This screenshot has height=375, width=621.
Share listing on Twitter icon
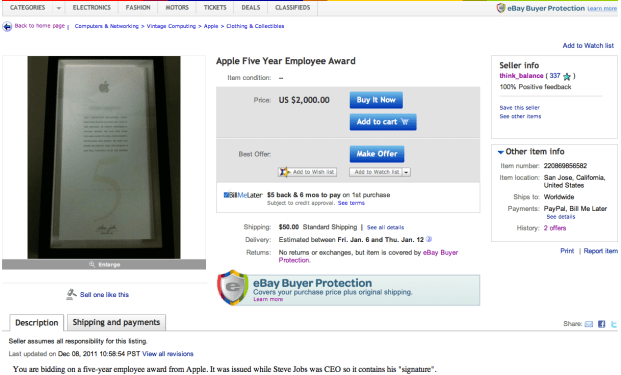pos(614,324)
